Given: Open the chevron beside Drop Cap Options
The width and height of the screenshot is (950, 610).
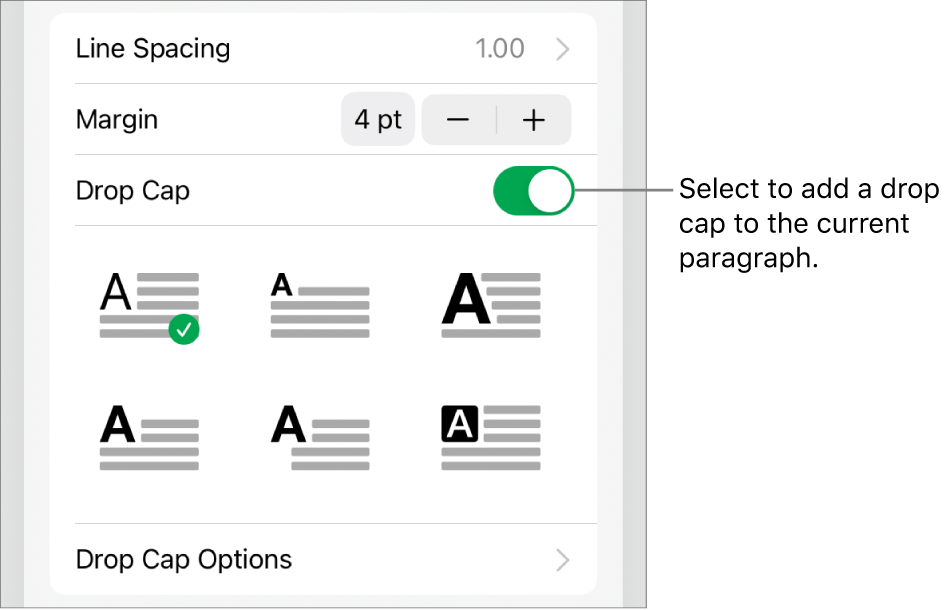Looking at the screenshot, I should (x=563, y=559).
